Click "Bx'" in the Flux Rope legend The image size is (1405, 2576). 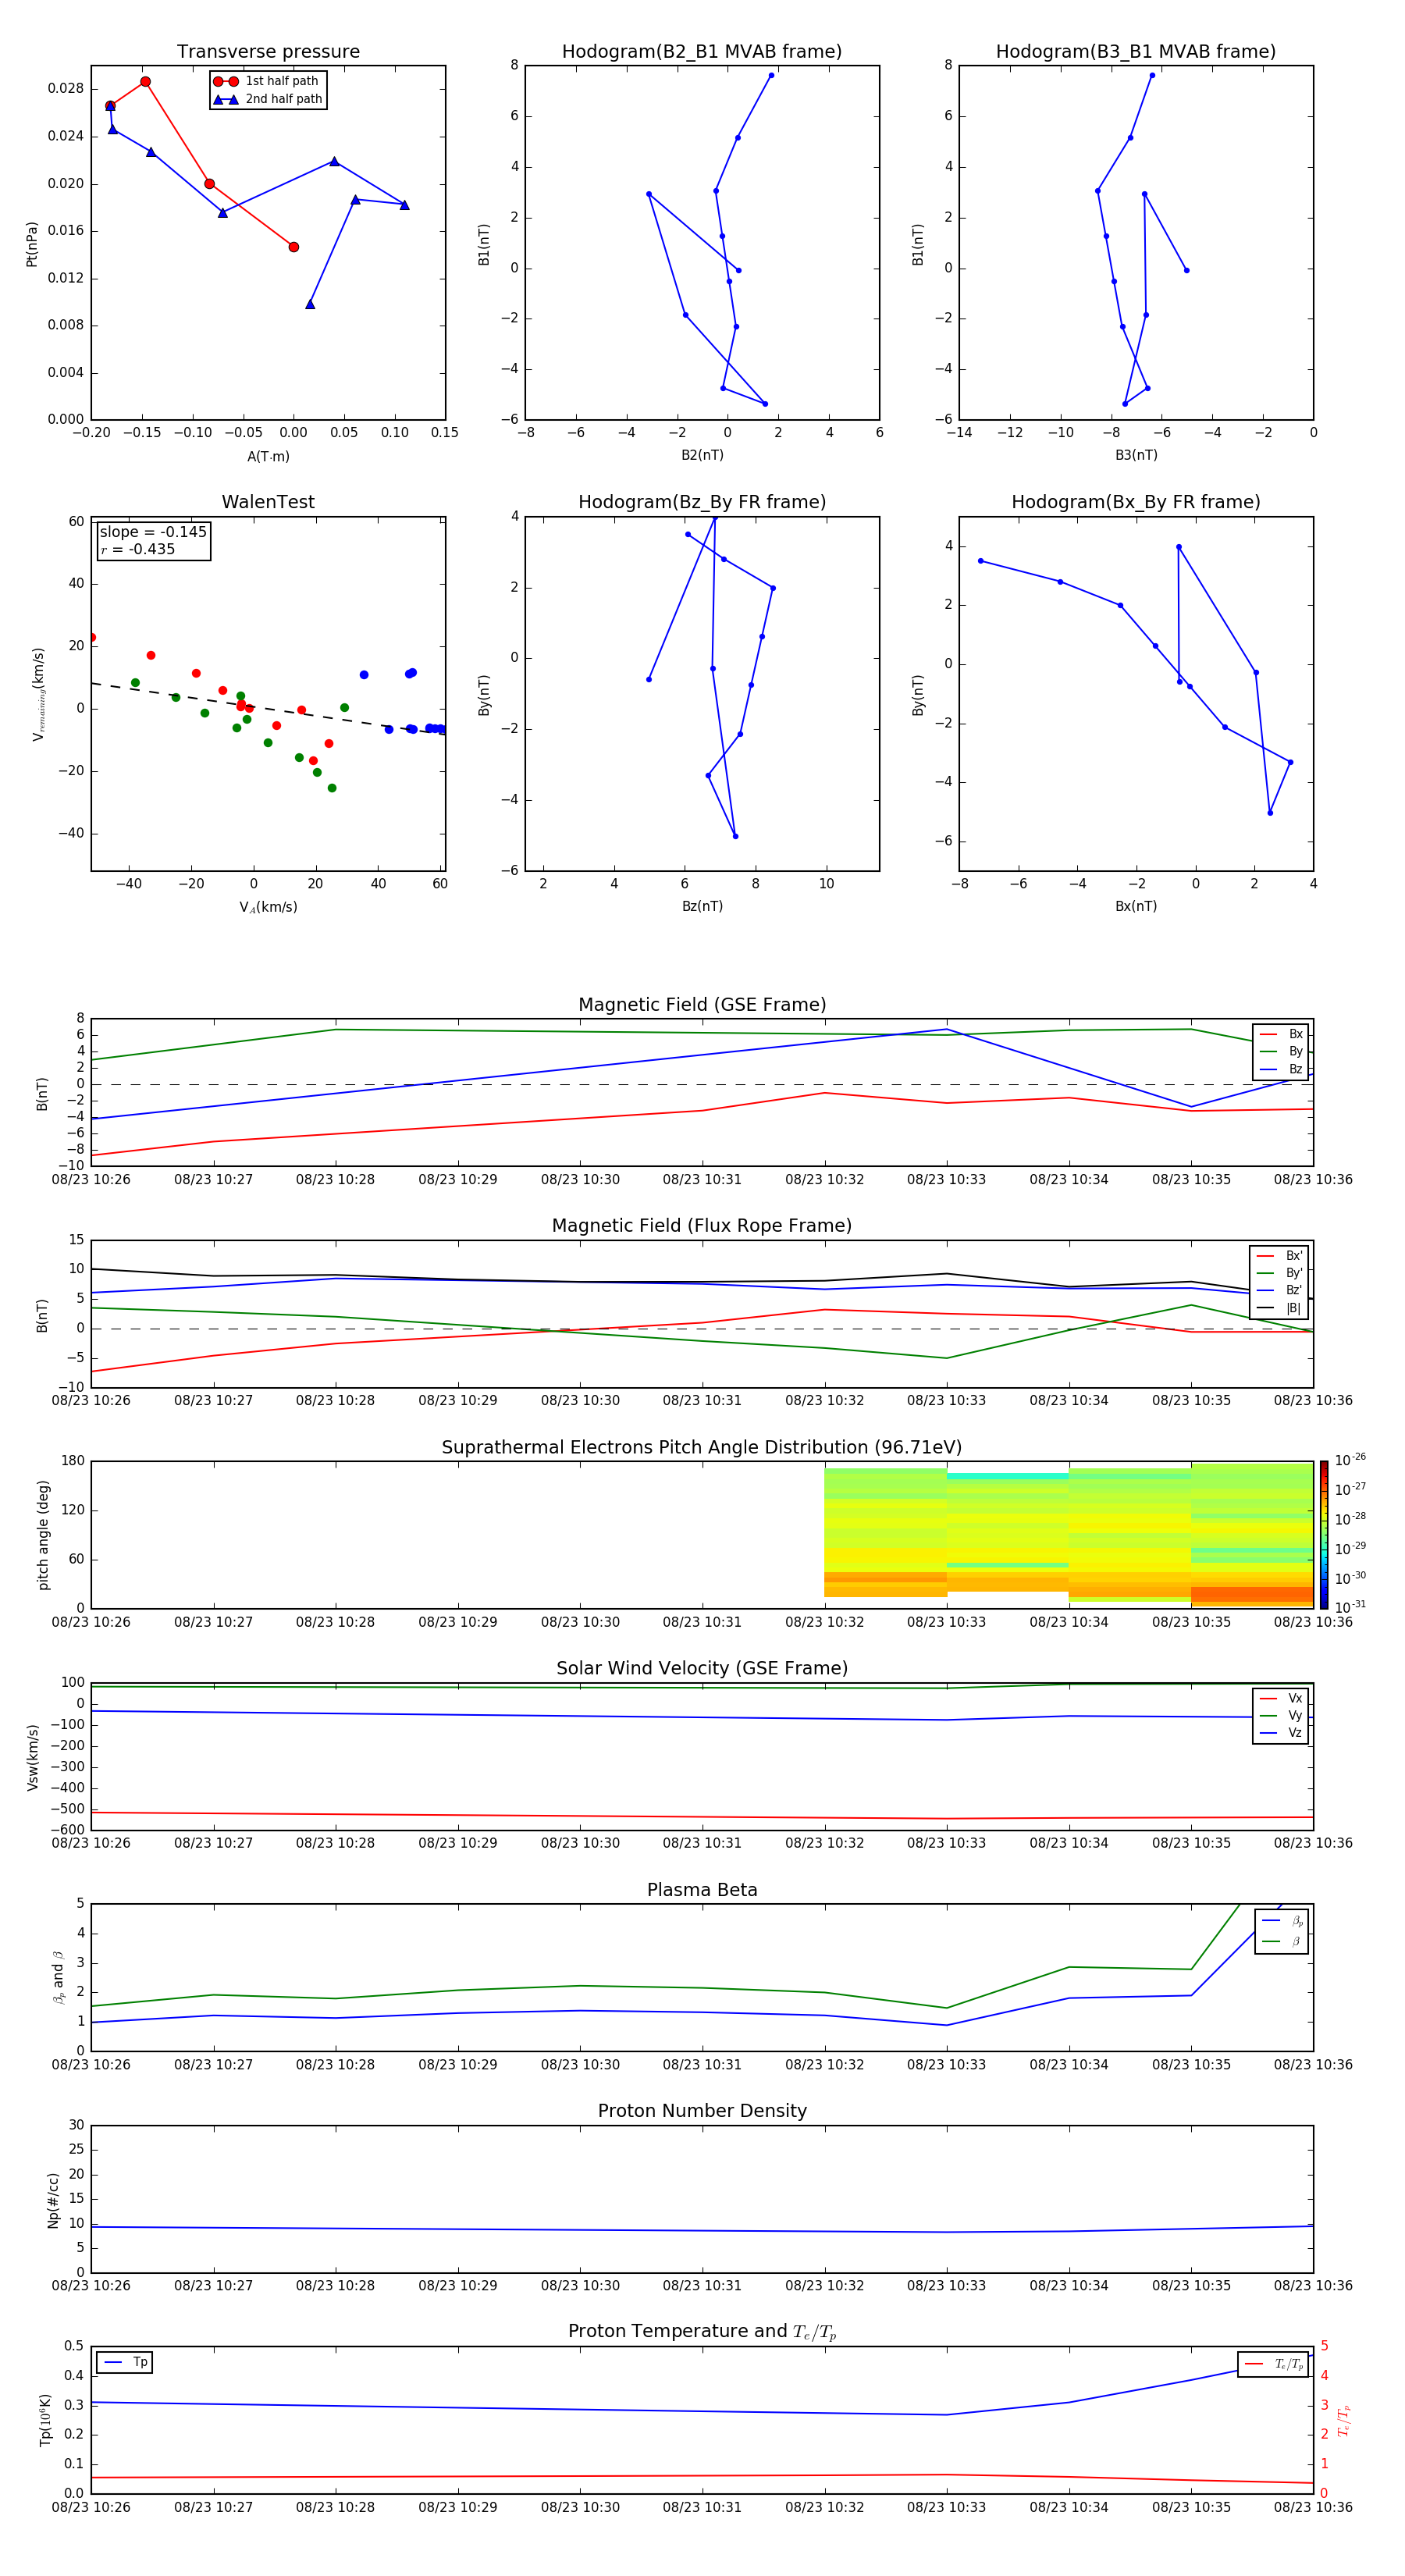(1294, 1256)
